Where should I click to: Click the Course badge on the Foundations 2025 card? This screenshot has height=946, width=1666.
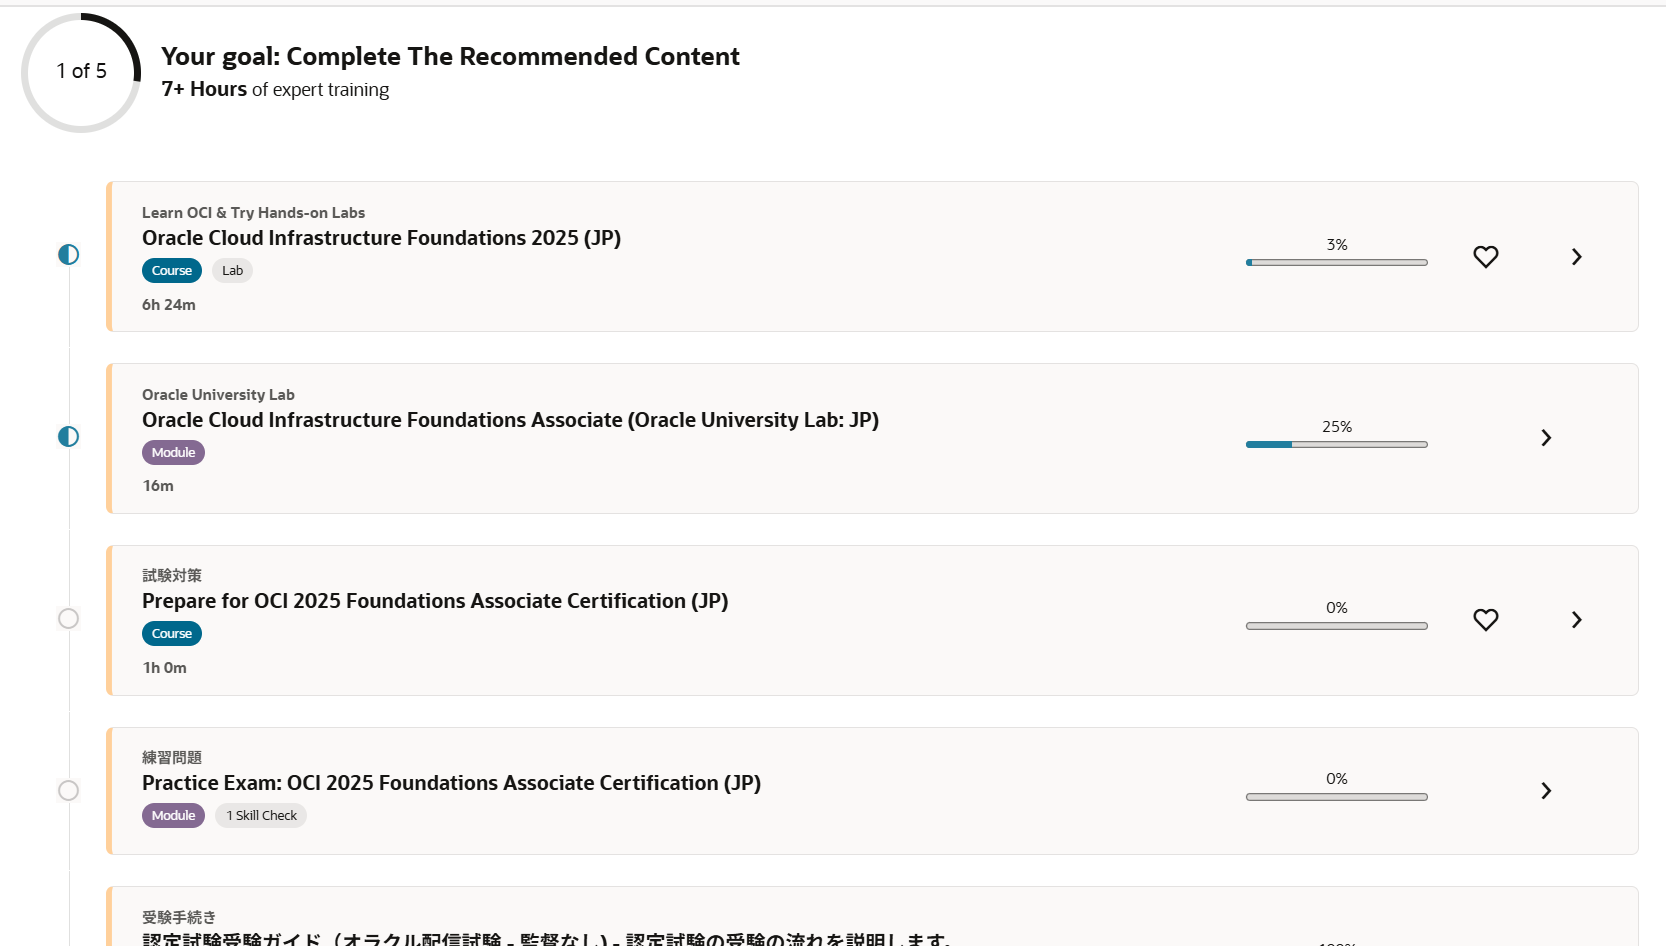click(x=171, y=270)
